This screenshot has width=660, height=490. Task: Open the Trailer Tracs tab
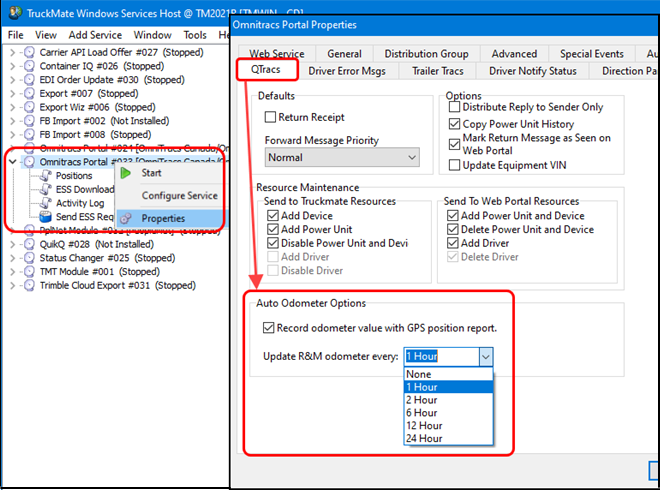tap(437, 71)
